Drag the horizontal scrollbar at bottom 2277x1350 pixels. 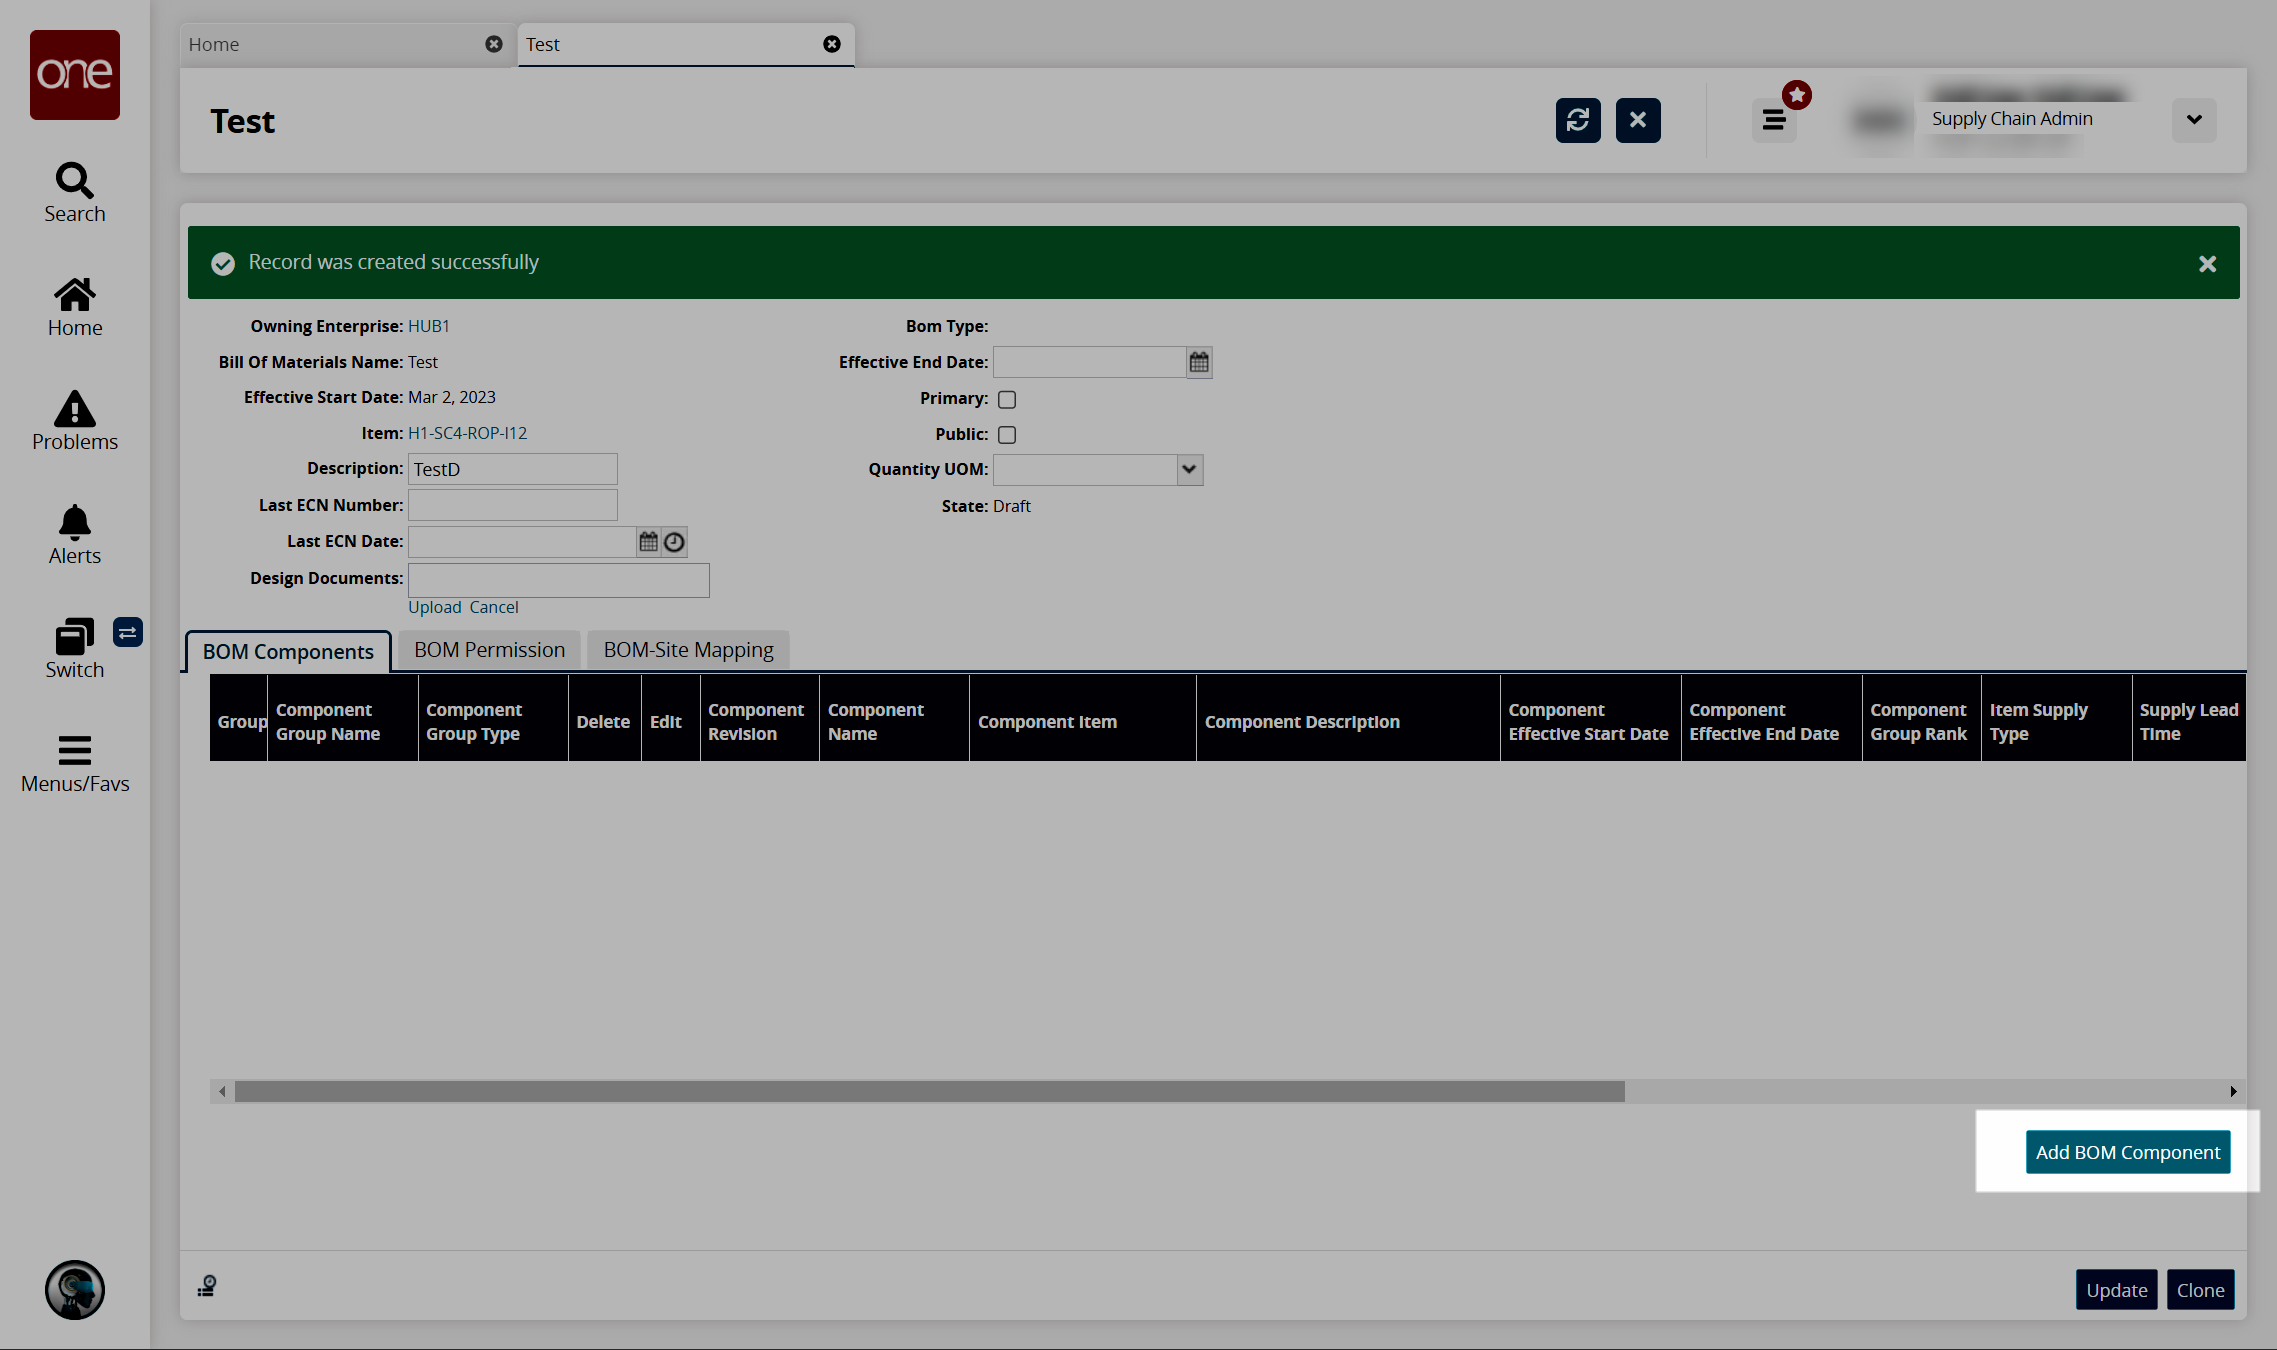pyautogui.click(x=932, y=1091)
